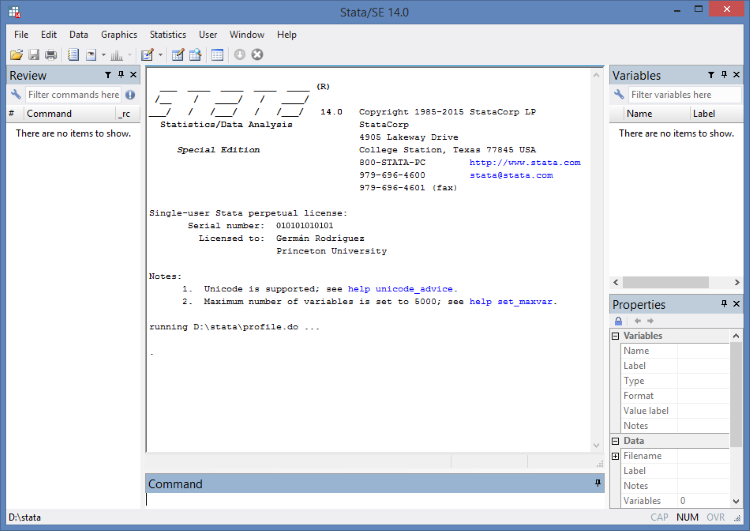Open the Log begin/close notebook icon
The width and height of the screenshot is (750, 531).
[x=73, y=55]
